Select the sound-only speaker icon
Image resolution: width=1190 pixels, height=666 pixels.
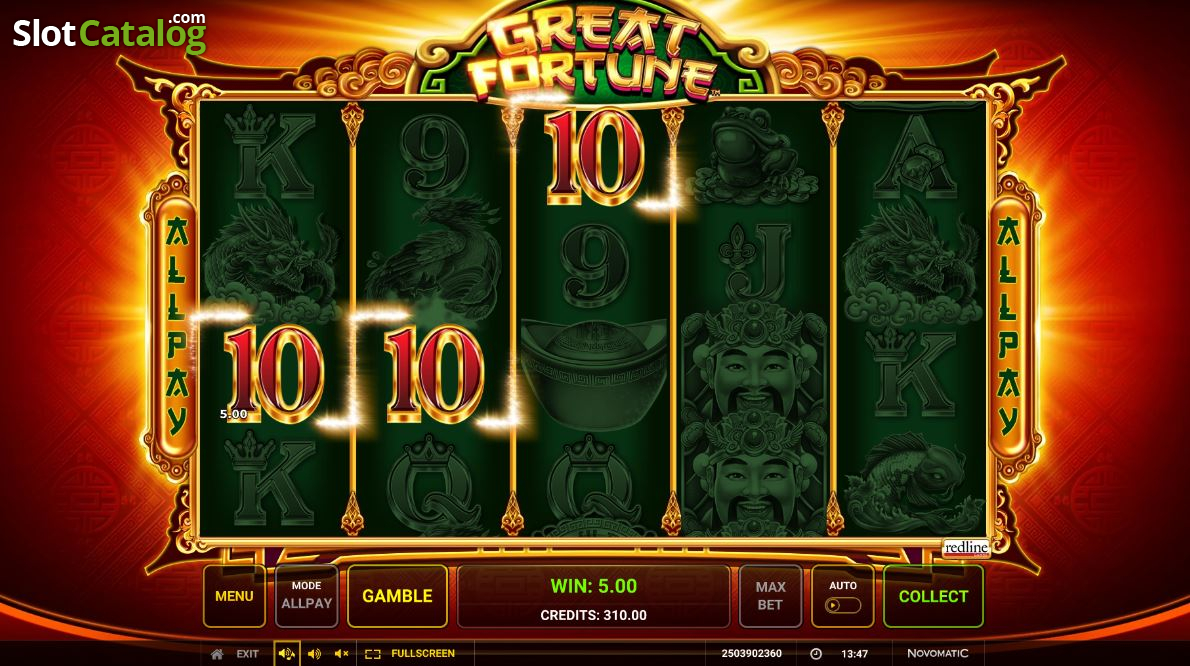(x=314, y=653)
